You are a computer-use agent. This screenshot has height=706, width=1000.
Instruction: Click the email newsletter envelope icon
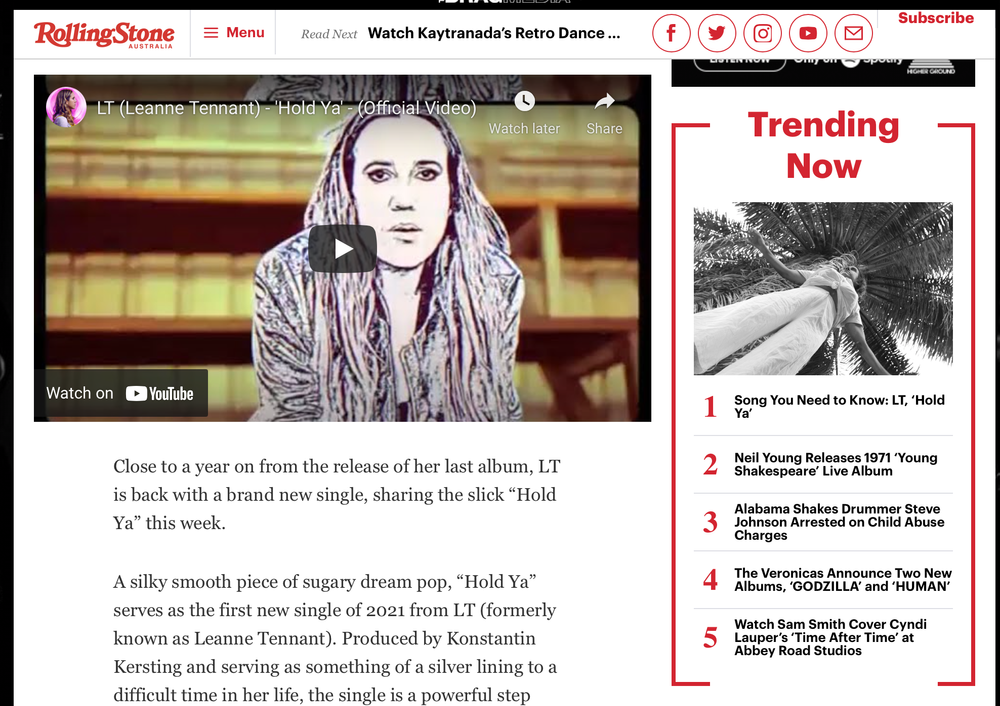[854, 33]
